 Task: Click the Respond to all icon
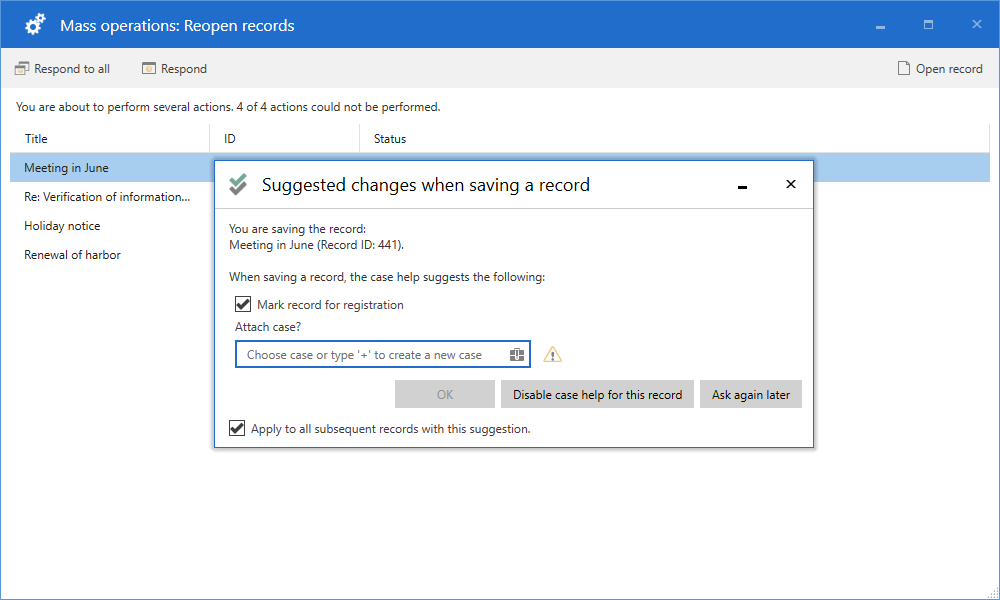coord(22,69)
